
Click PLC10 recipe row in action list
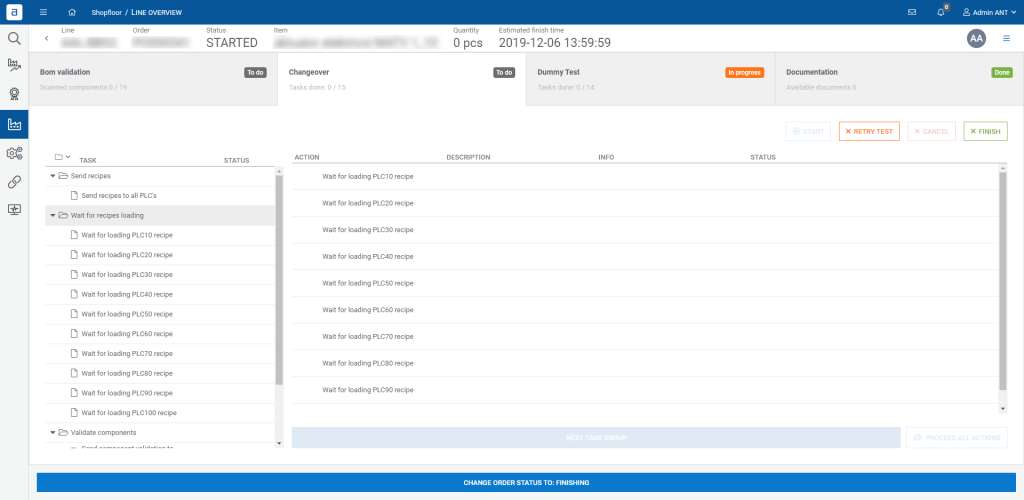[645, 176]
